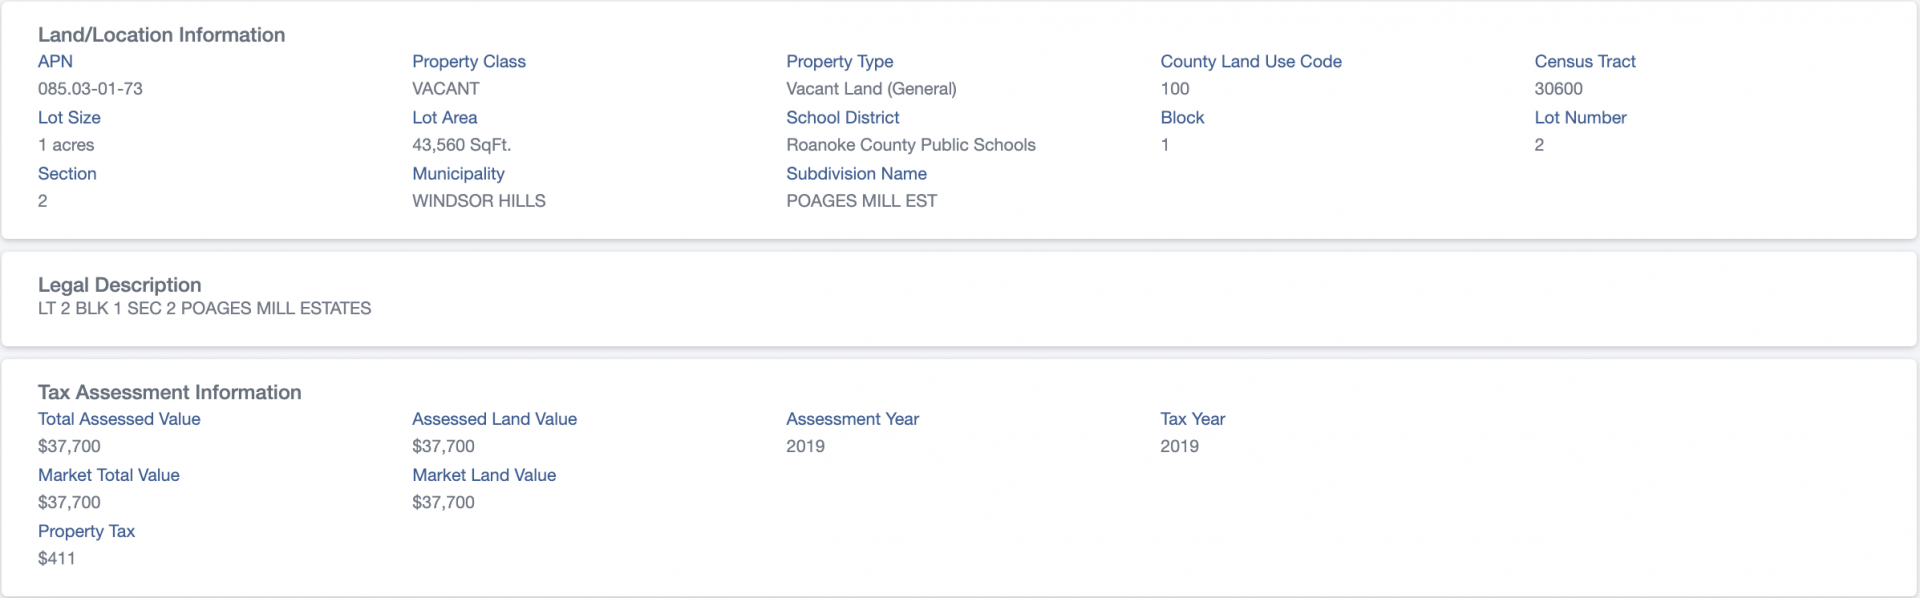Viewport: 1920px width, 598px height.
Task: Select the WINDSOR HILLS municipality value
Action: pos(479,201)
